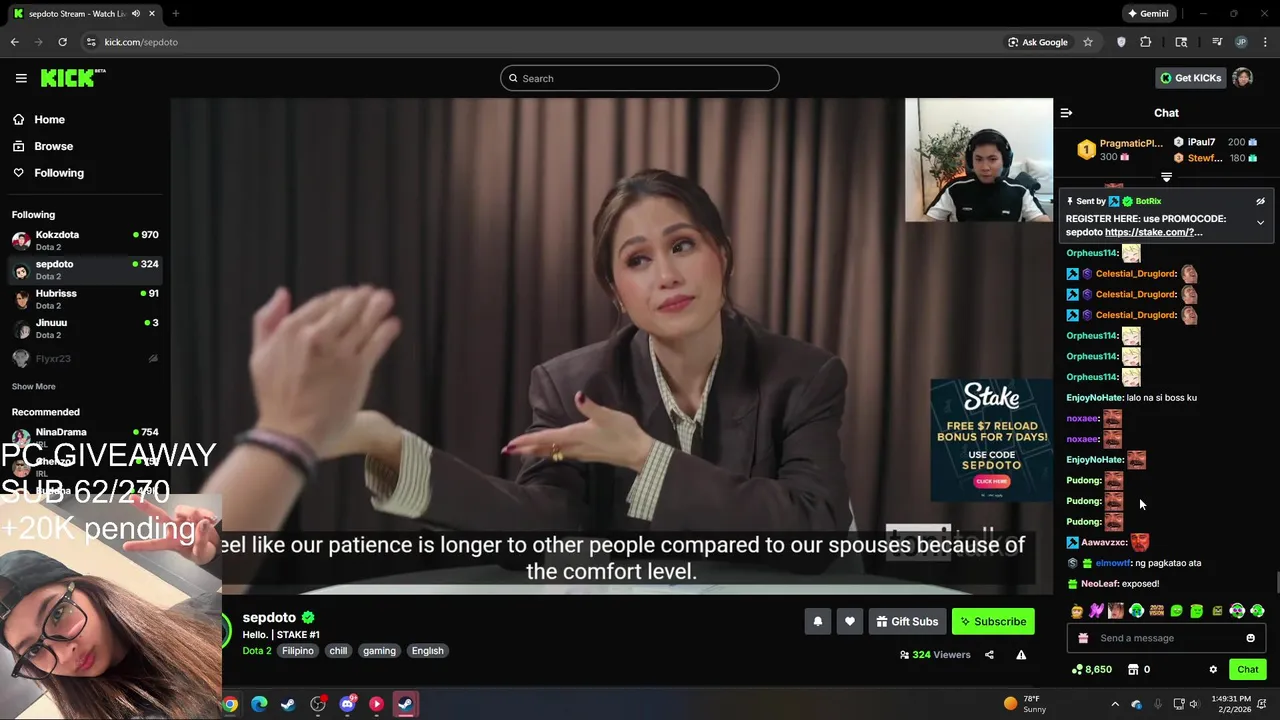Open Kokzdota channel from Following list
The width and height of the screenshot is (1280, 720).
(x=85, y=240)
